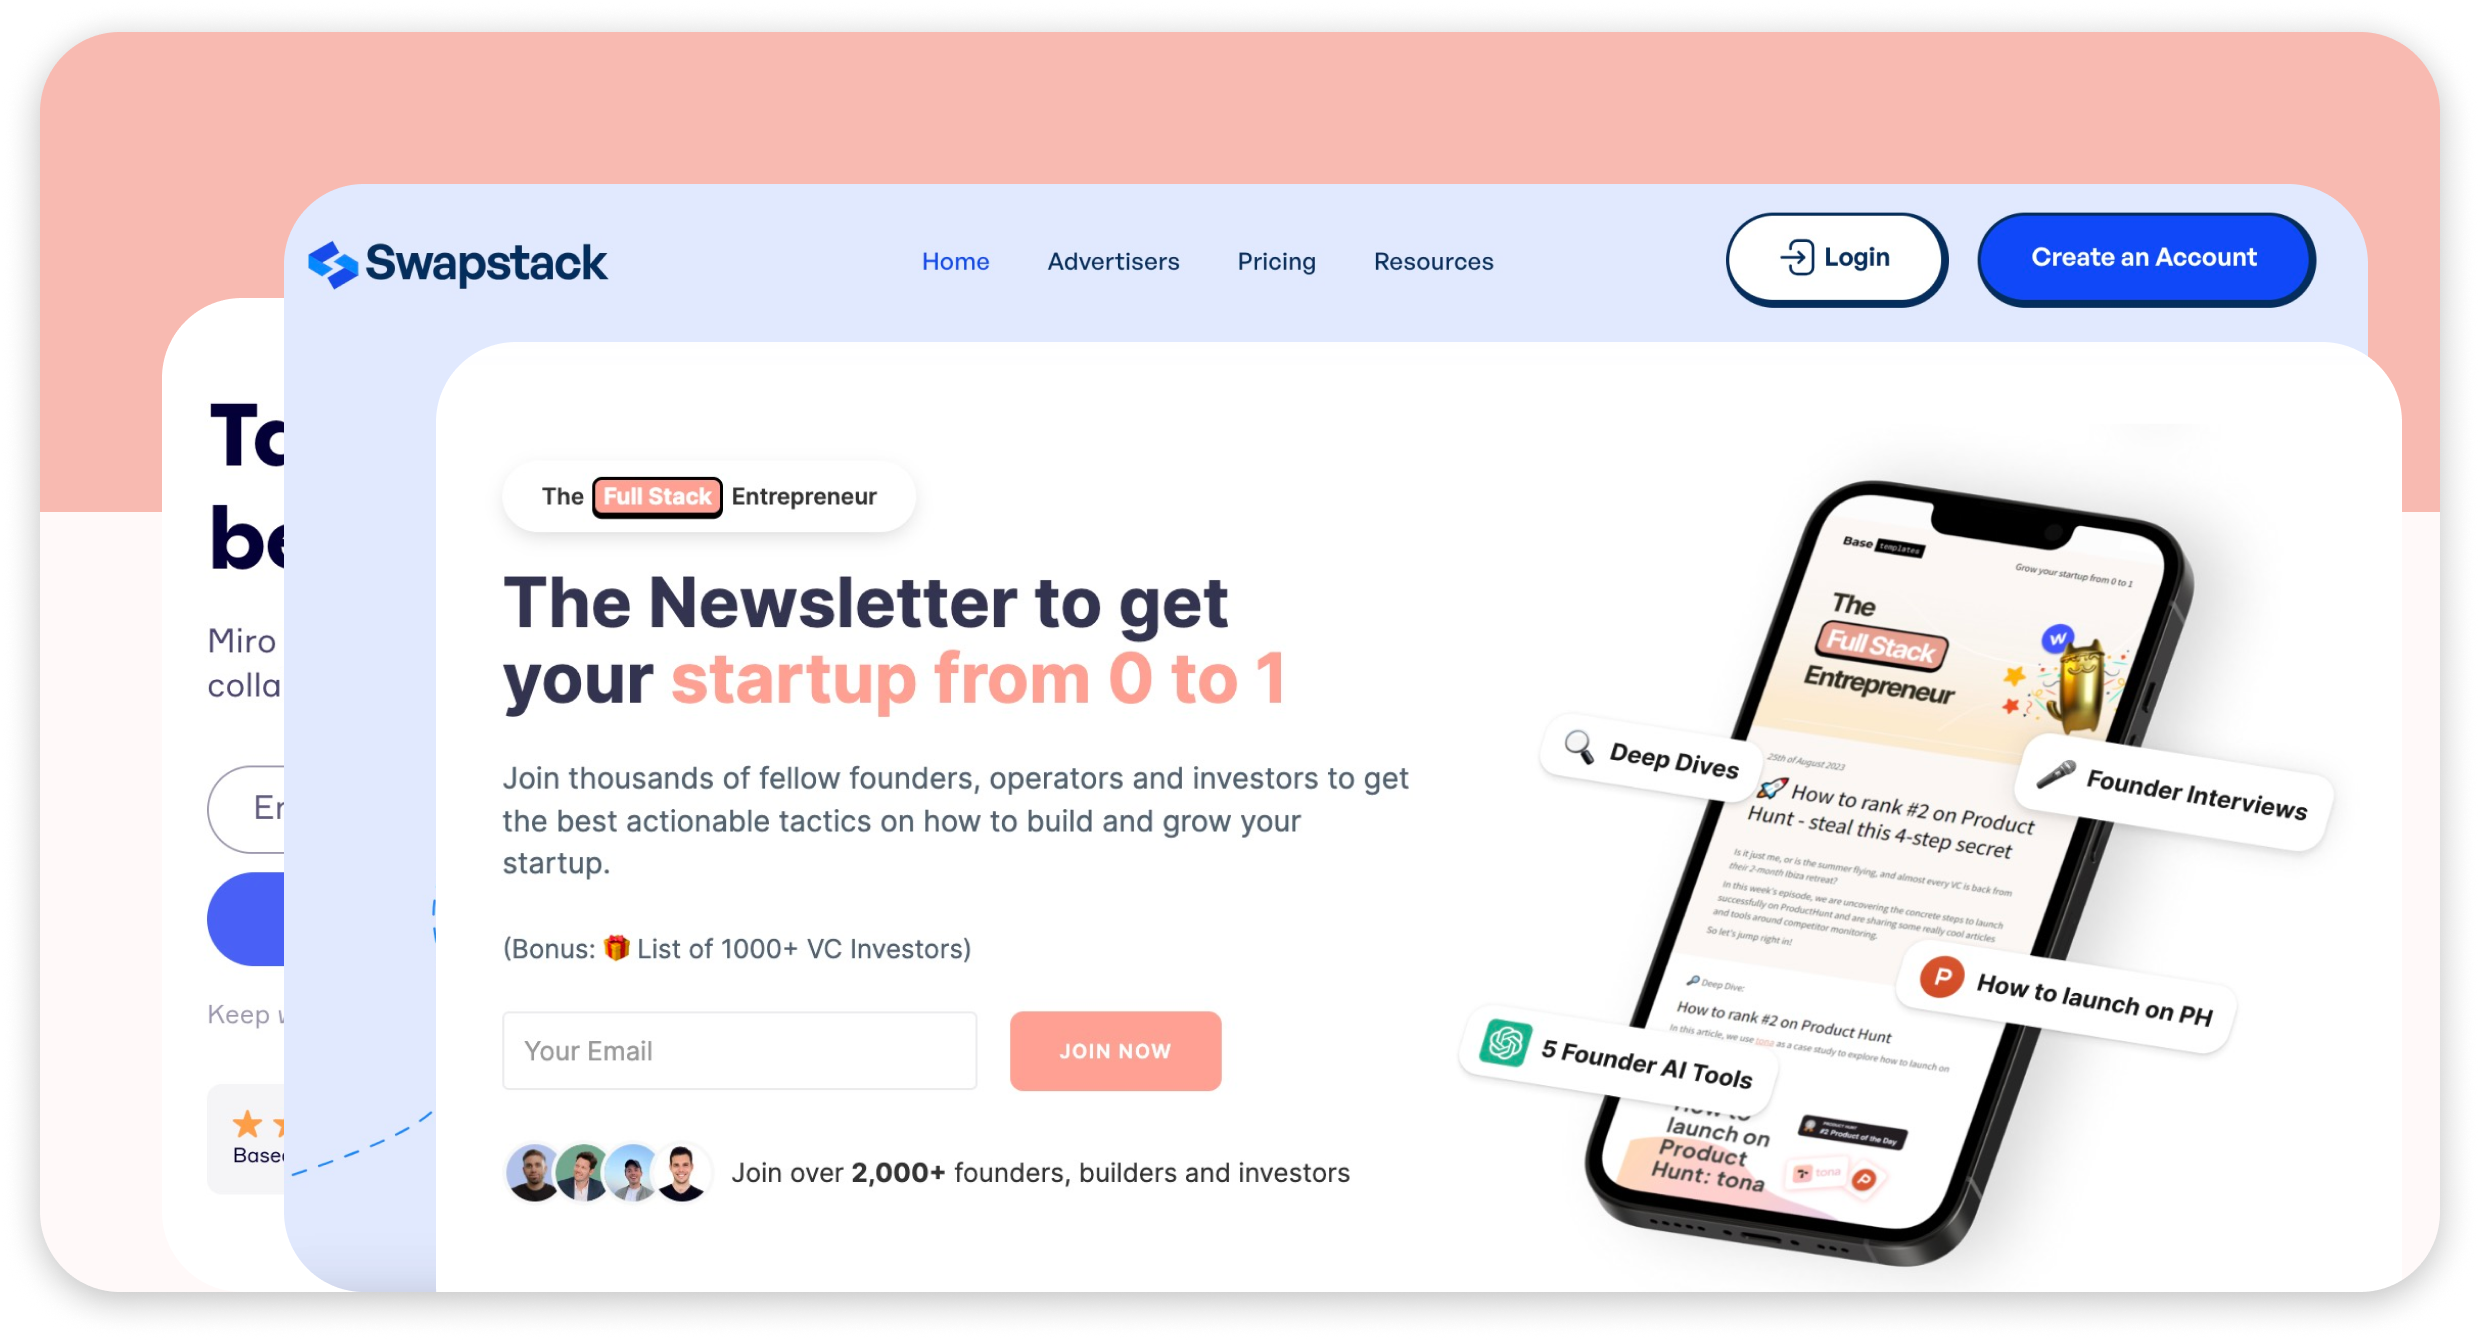2480x1340 pixels.
Task: Click the Swapstack logo icon
Action: tap(330, 261)
